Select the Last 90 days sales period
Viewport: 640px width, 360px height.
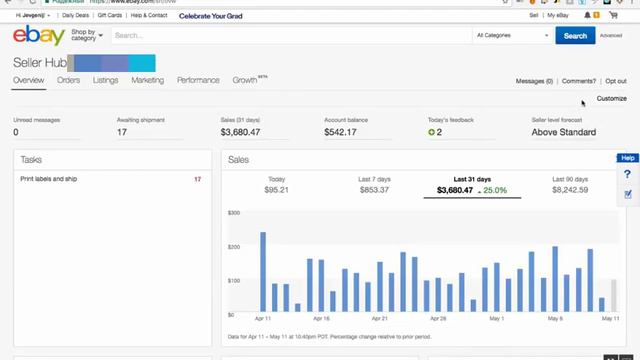pos(570,185)
